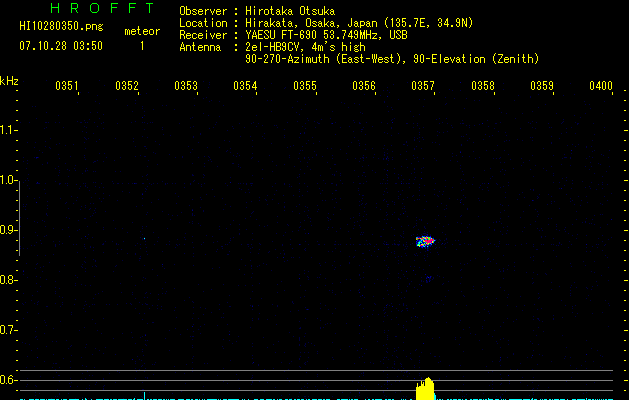Screen dimensions: 629x400
Task: Select the 0.9 frequency axis label
Action: coord(8,230)
